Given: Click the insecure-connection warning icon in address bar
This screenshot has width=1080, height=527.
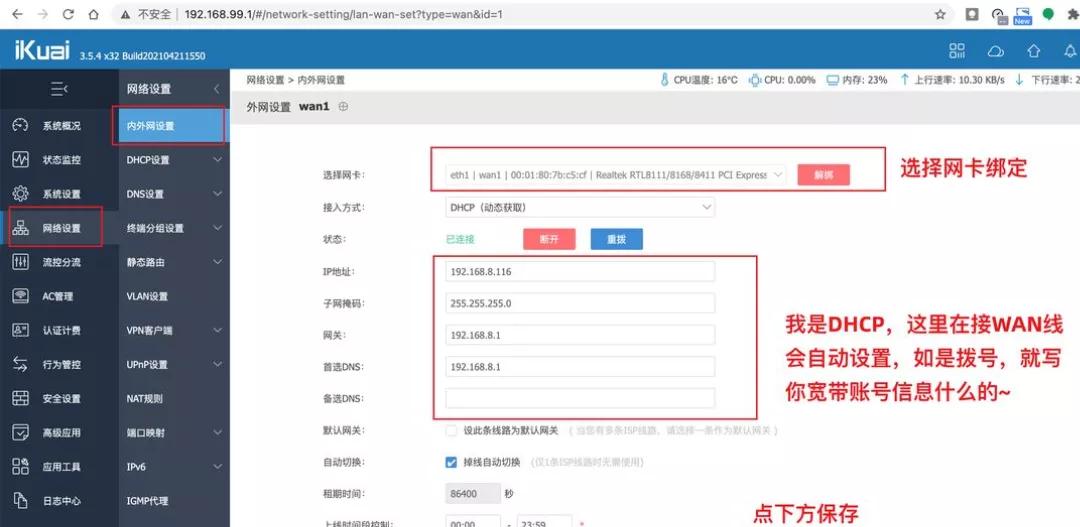Looking at the screenshot, I should point(125,14).
